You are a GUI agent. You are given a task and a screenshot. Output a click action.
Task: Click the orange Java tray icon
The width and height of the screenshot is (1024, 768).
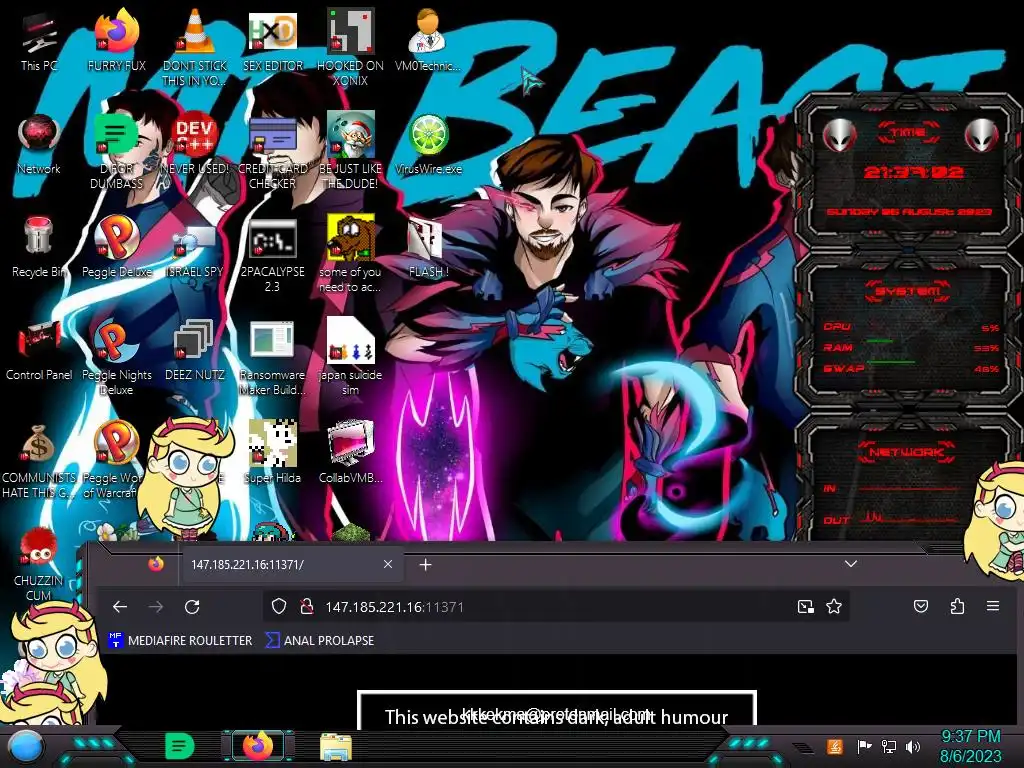coord(834,746)
